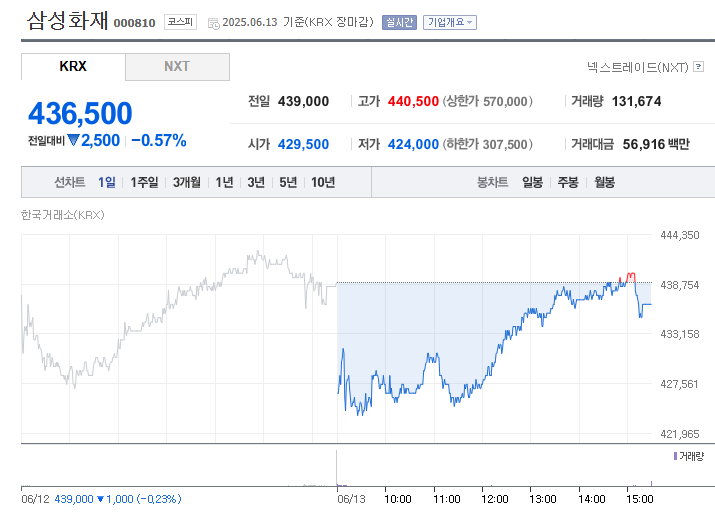Click the 선차트 label
This screenshot has height=521, width=715.
[x=69, y=182]
